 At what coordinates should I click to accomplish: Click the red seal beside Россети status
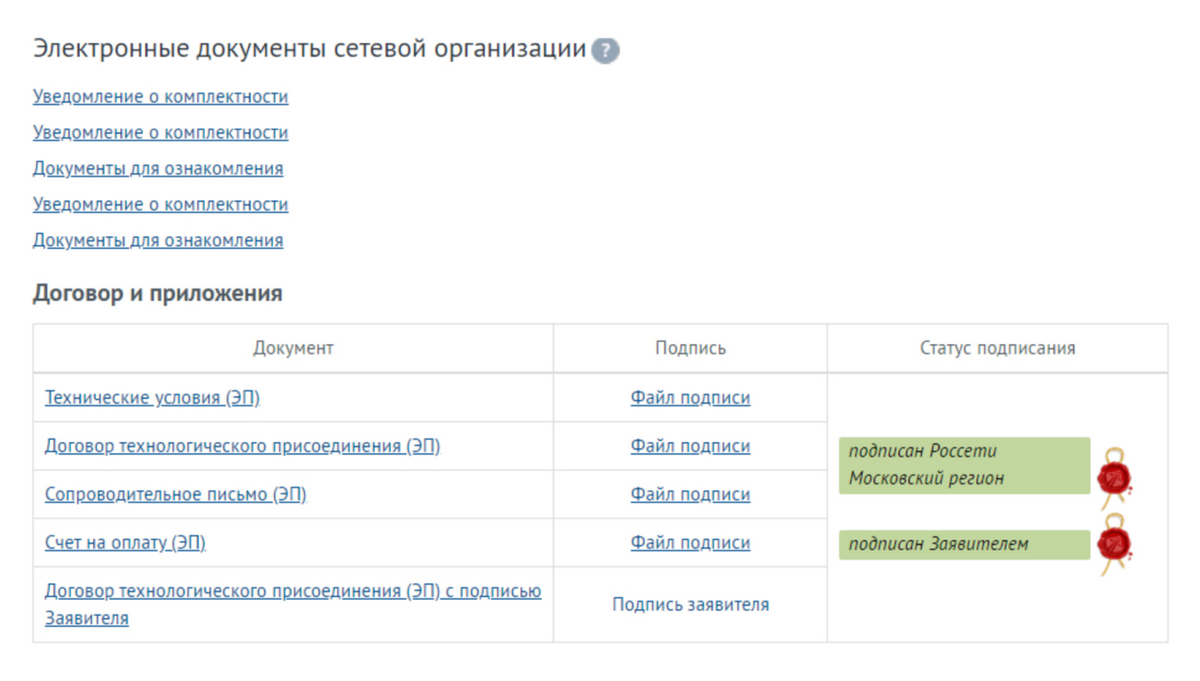click(1113, 476)
